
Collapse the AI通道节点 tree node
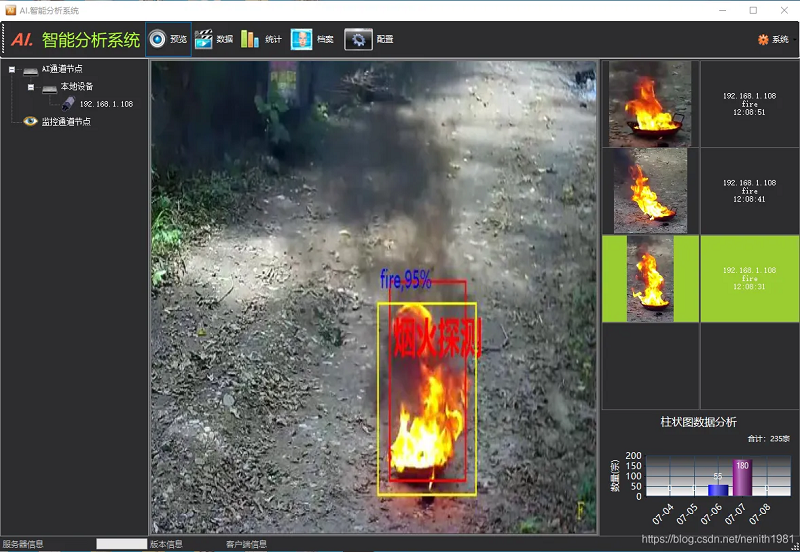tap(12, 70)
